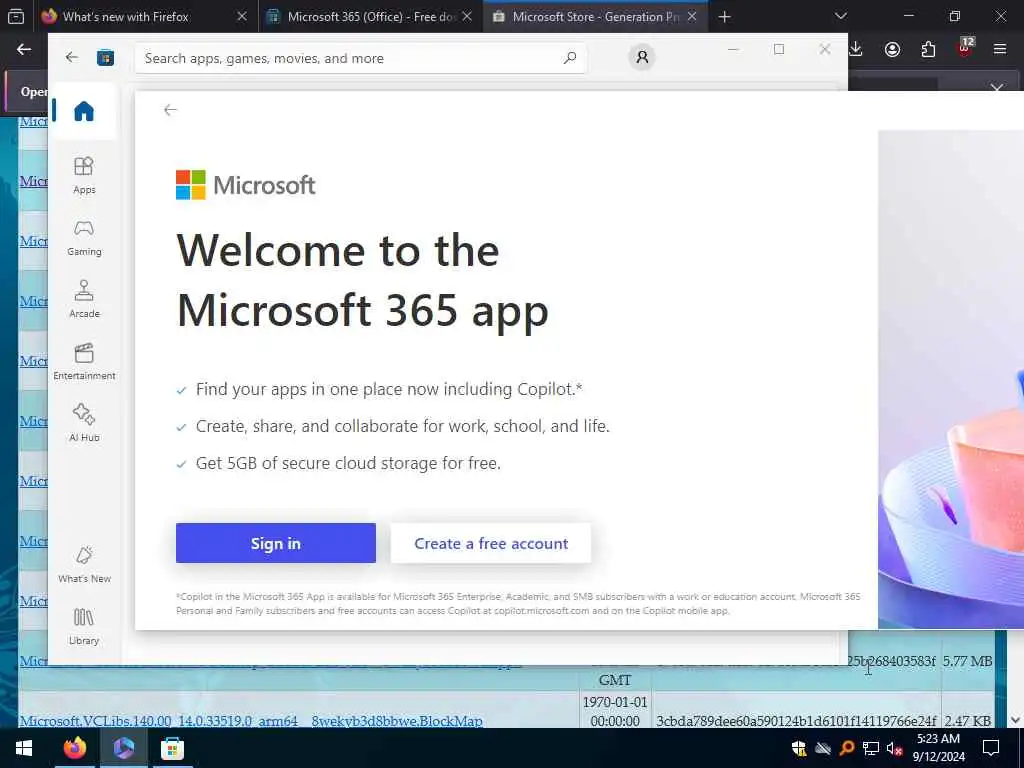This screenshot has width=1024, height=768.
Task: Open Microsoft.VCLibs arm64 BlockMap link
Action: (251, 721)
